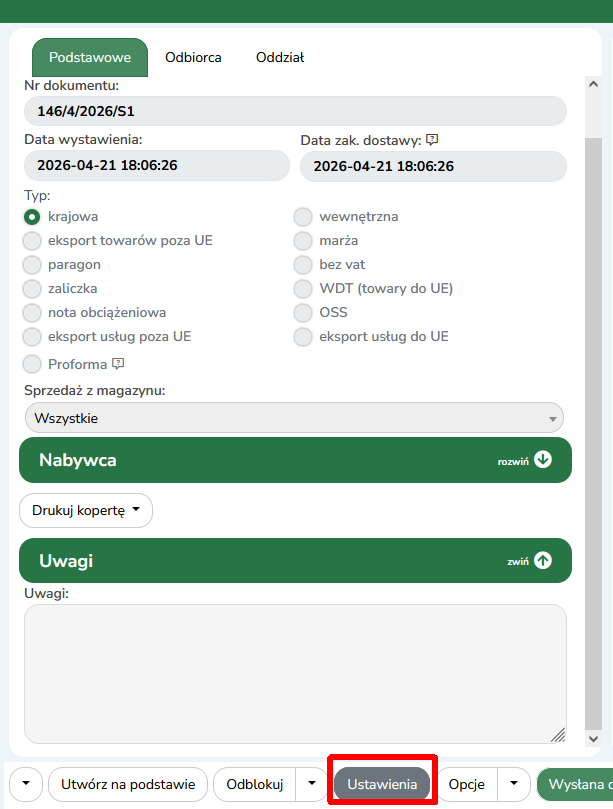
Task: Open the Drukuj kopertę dropdown
Action: point(86,511)
